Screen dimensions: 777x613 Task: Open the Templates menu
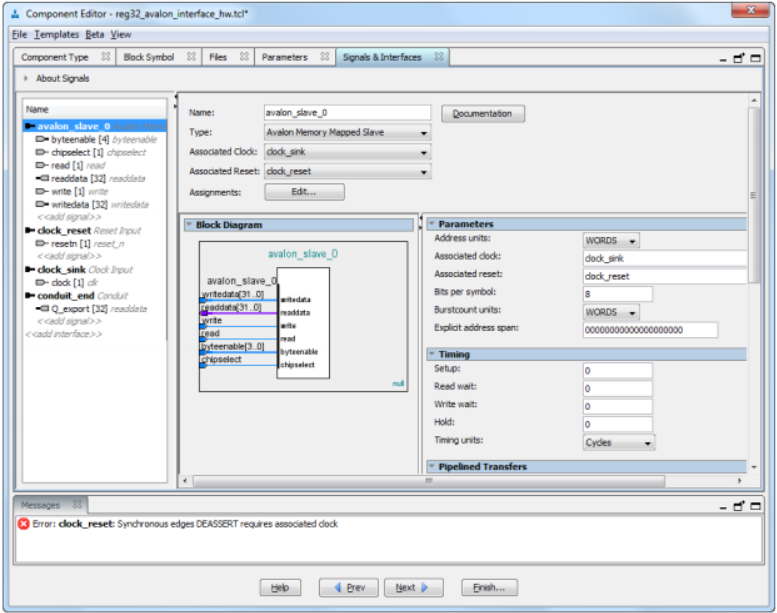[x=56, y=34]
